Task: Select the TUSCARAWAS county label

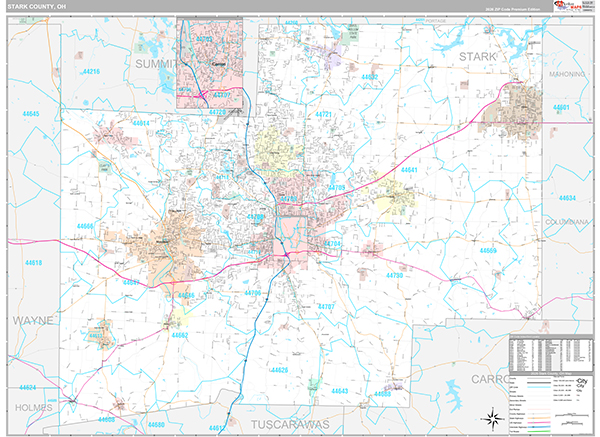Action: tap(290, 424)
